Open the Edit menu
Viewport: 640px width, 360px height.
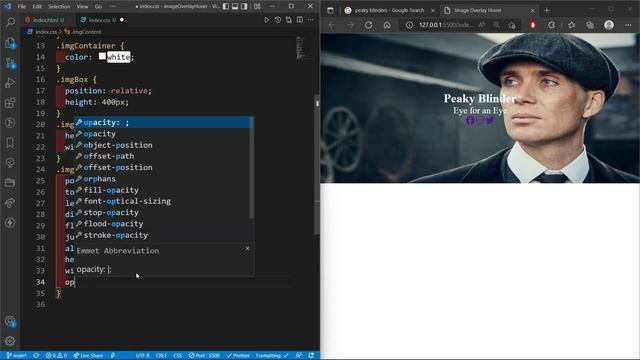37,7
